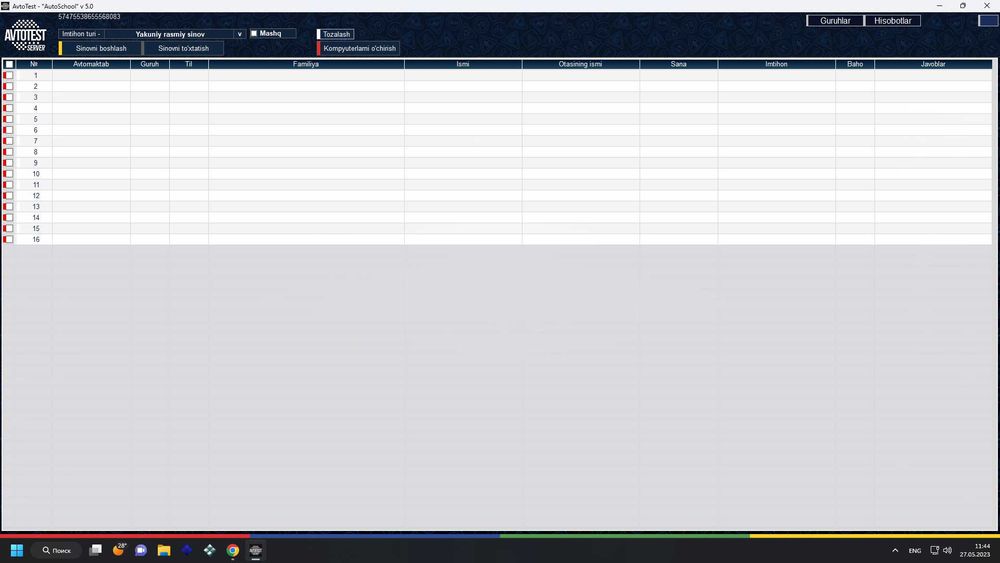Click the Windows taskbar search box Поиск

tap(57, 550)
